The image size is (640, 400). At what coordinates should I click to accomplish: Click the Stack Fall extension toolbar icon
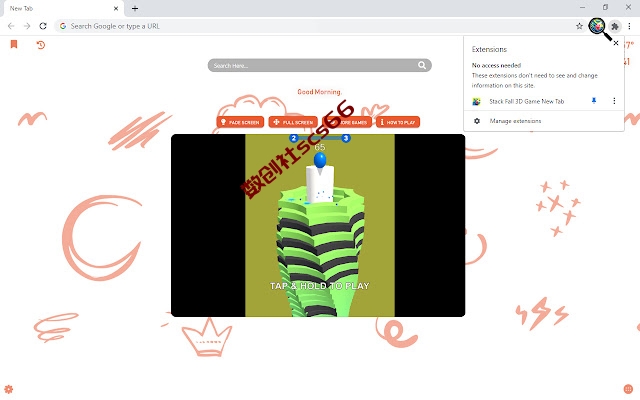(x=597, y=26)
